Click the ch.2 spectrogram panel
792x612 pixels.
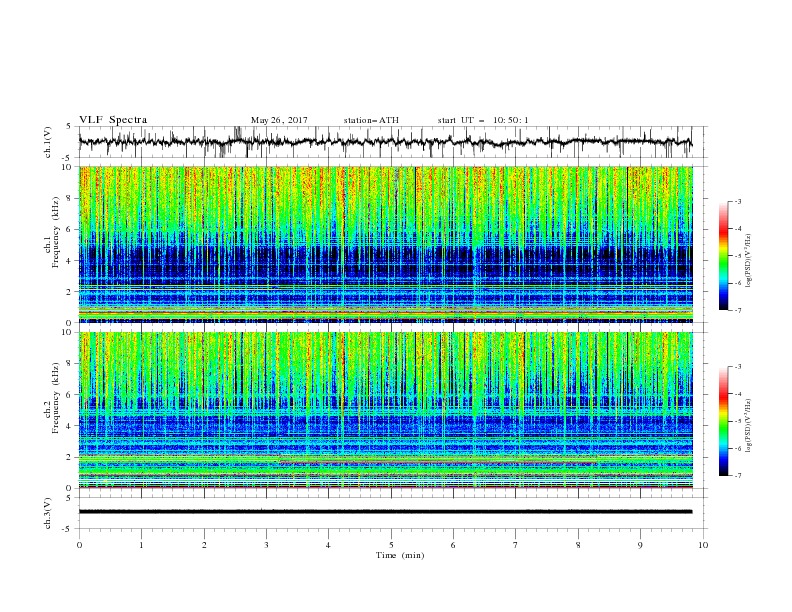point(385,410)
